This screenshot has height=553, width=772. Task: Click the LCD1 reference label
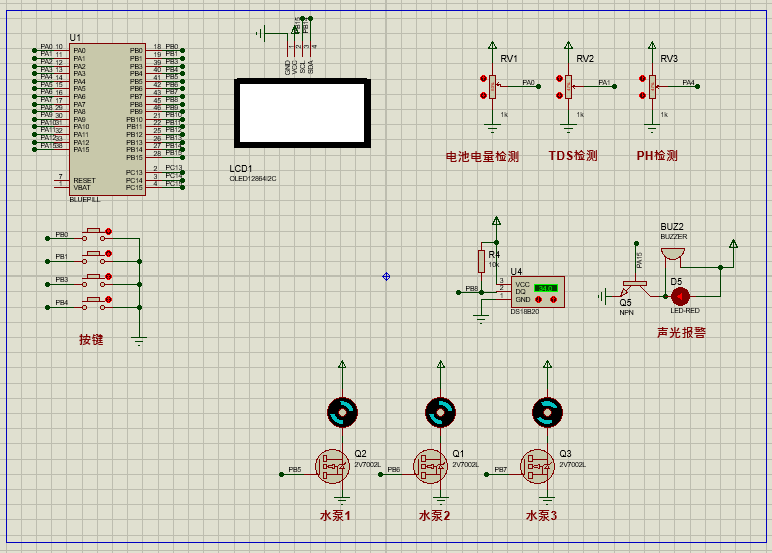(x=241, y=168)
